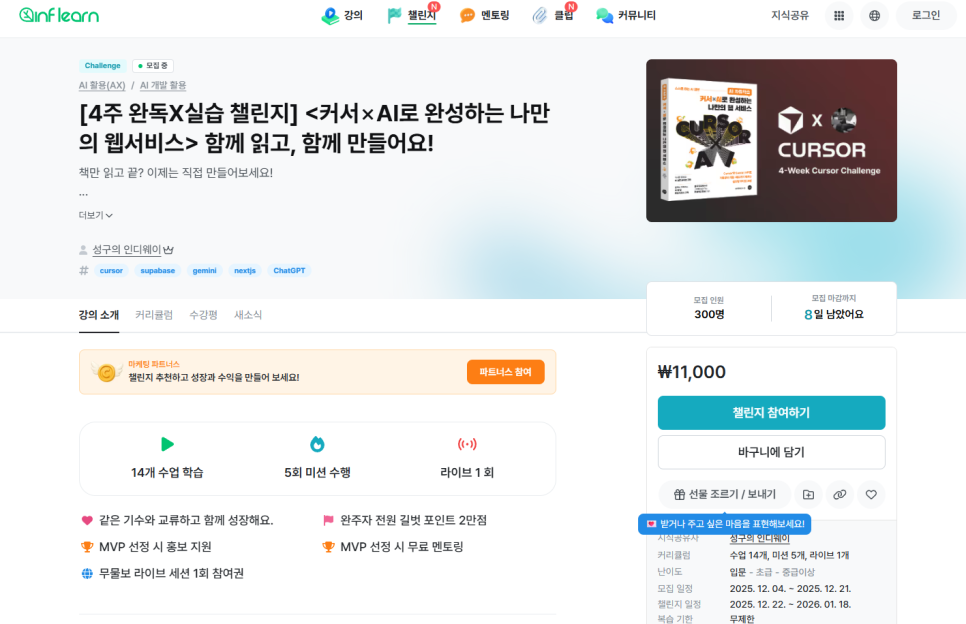Open the AI 개발 활용 category link
The image size is (966, 624).
point(163,86)
